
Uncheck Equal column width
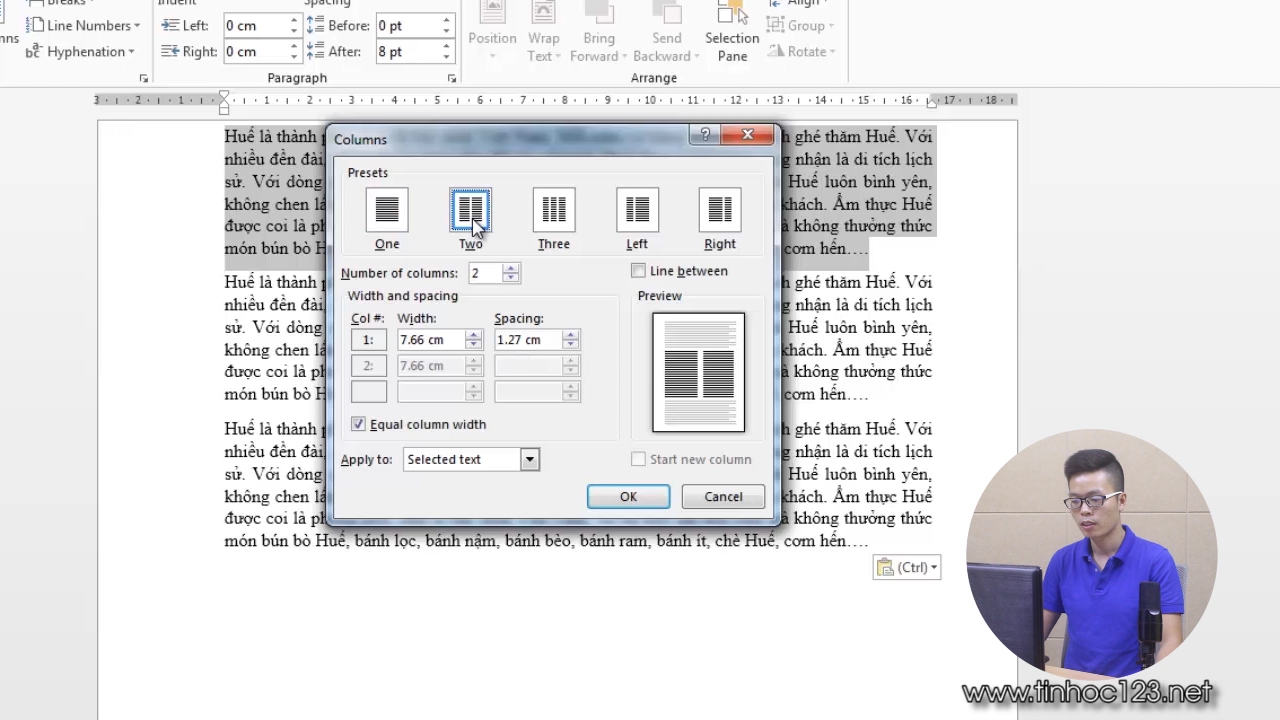(x=358, y=424)
